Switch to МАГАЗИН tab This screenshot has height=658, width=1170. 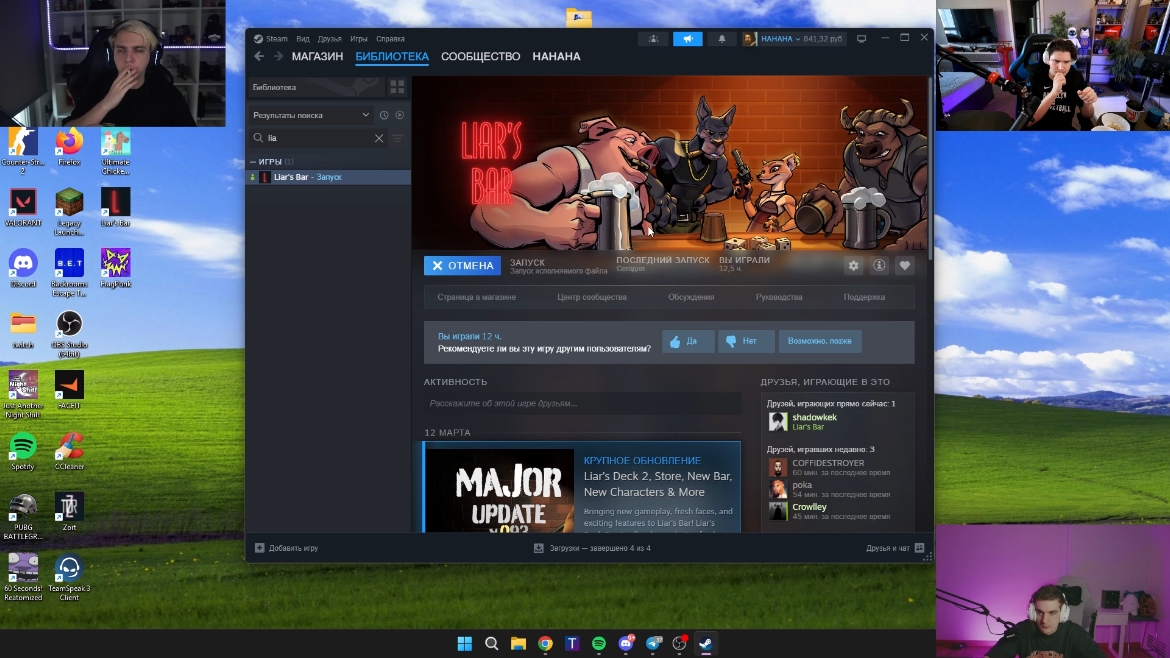[317, 57]
